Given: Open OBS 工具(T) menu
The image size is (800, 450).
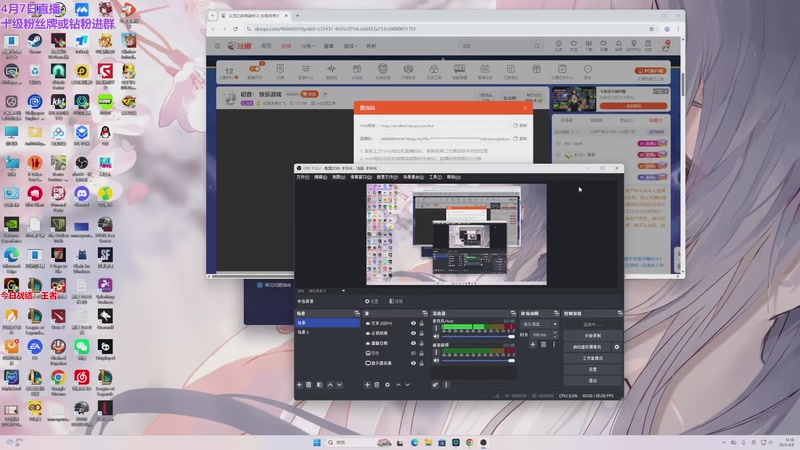Looking at the screenshot, I should coord(435,177).
